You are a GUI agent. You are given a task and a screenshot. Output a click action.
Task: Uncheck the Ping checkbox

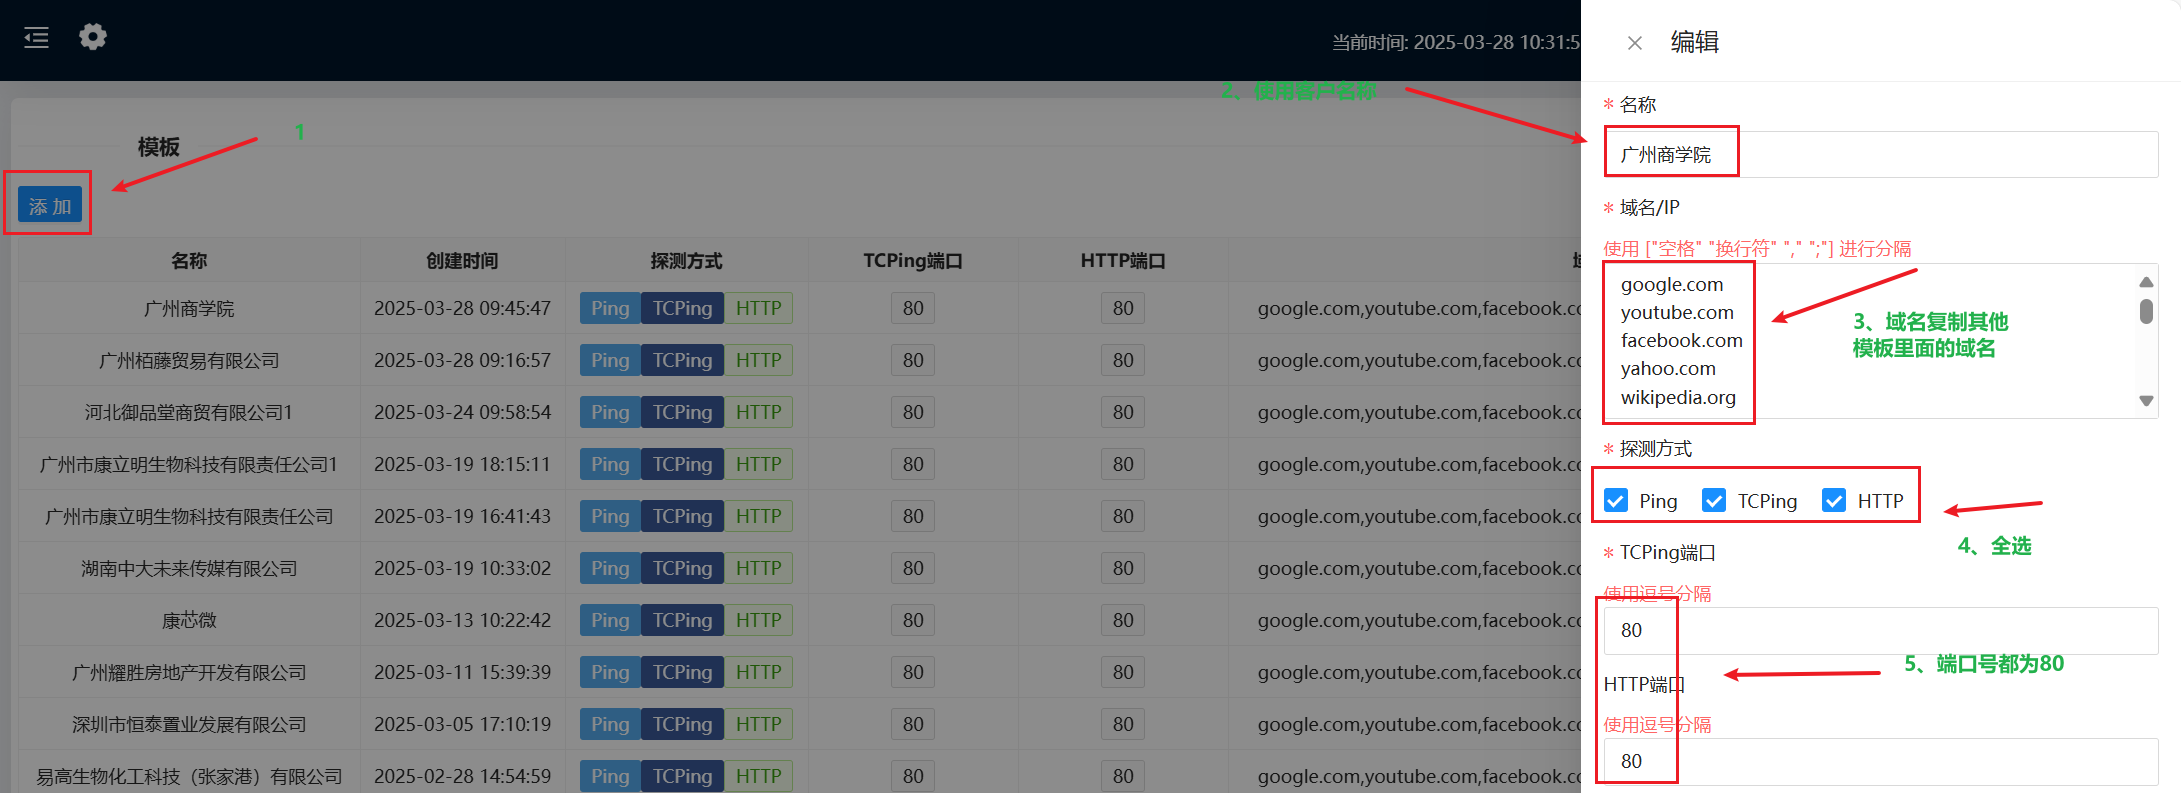pos(1615,500)
